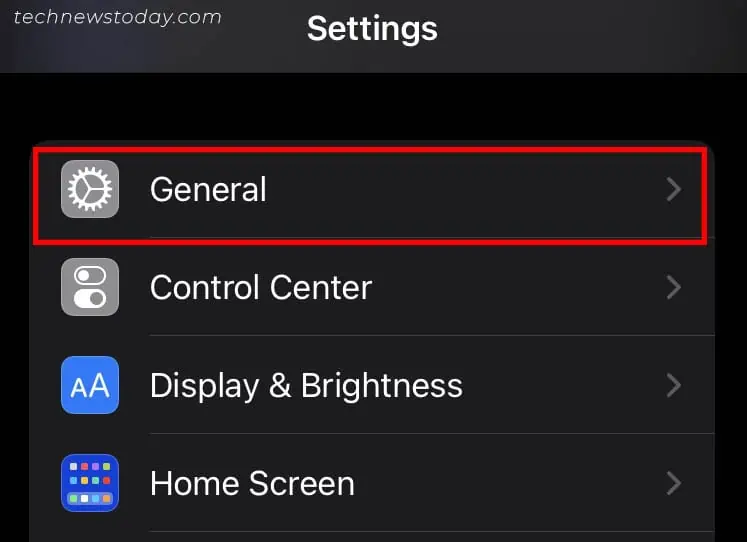The width and height of the screenshot is (747, 542).
Task: Select the Control Center label
Action: click(260, 288)
